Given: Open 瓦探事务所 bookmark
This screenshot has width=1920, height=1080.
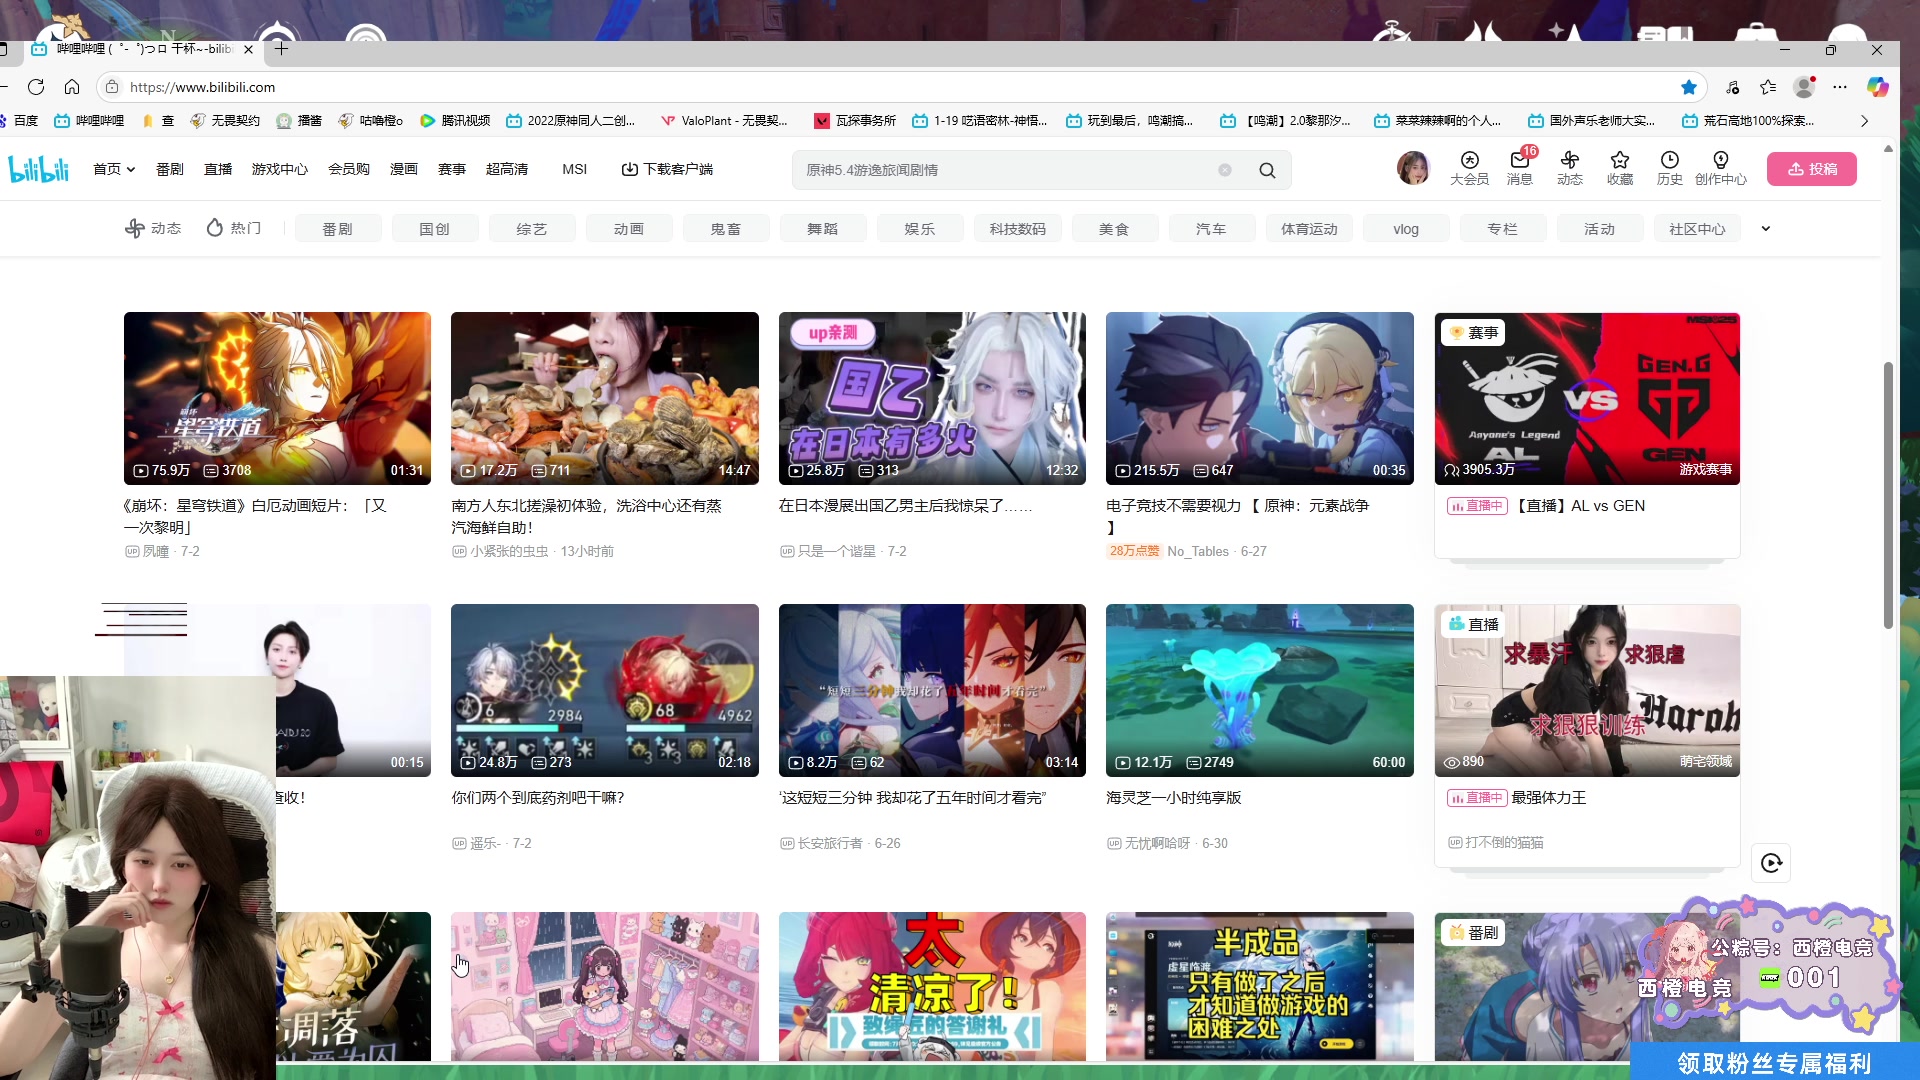Looking at the screenshot, I should point(855,121).
